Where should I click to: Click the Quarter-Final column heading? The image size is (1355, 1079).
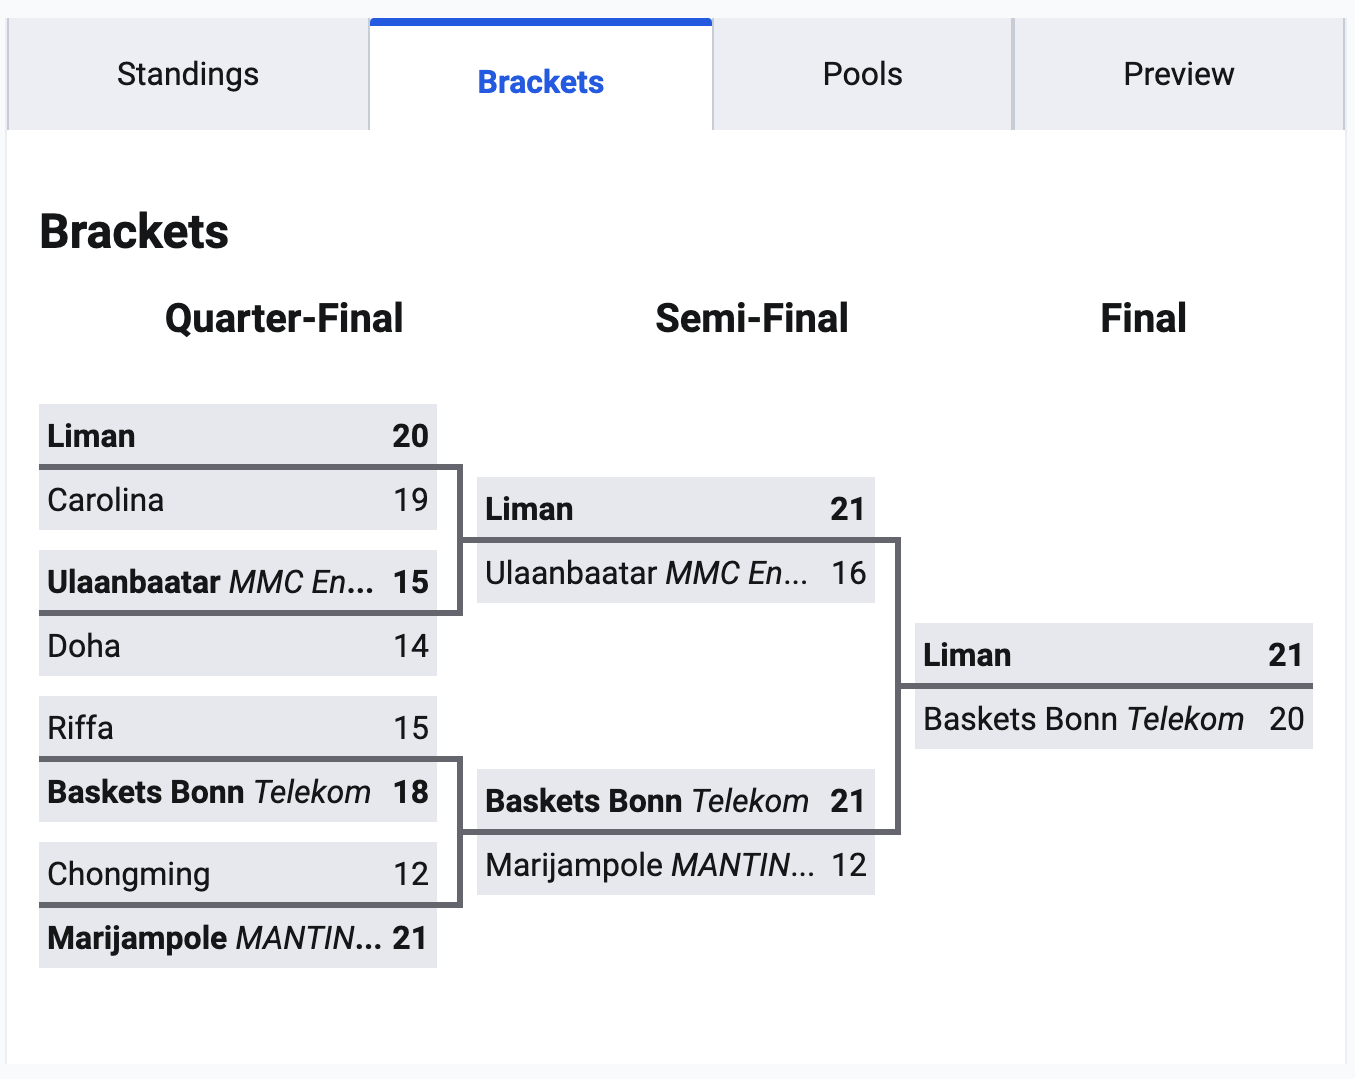[x=284, y=318]
